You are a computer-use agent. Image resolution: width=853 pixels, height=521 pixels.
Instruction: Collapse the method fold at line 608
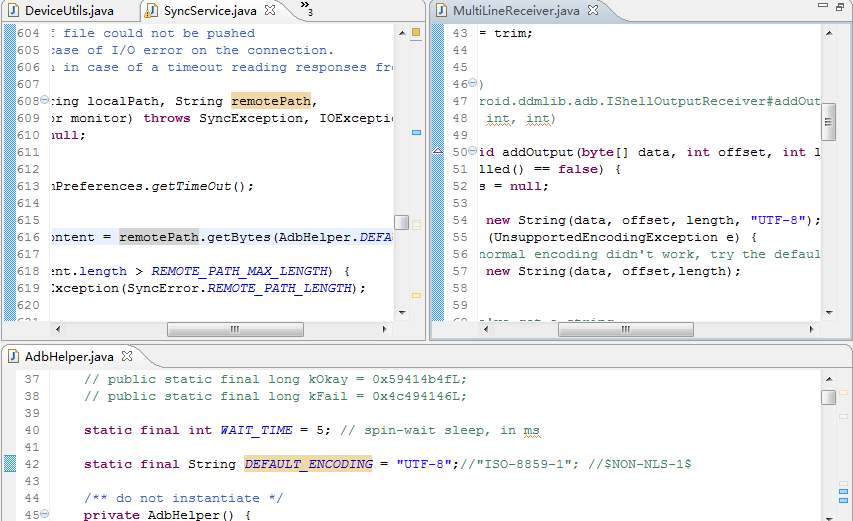[x=46, y=102]
